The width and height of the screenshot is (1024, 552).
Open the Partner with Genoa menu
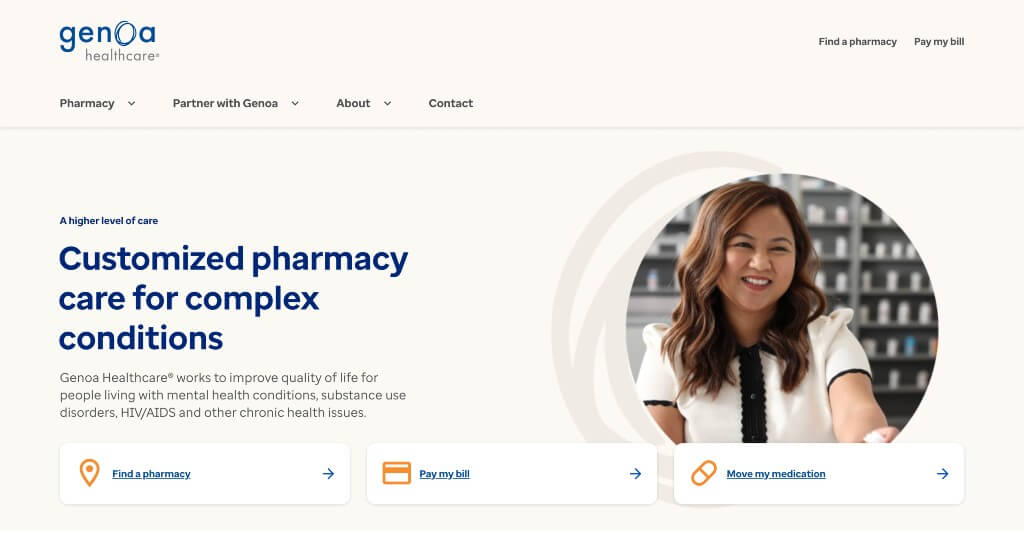(x=225, y=103)
